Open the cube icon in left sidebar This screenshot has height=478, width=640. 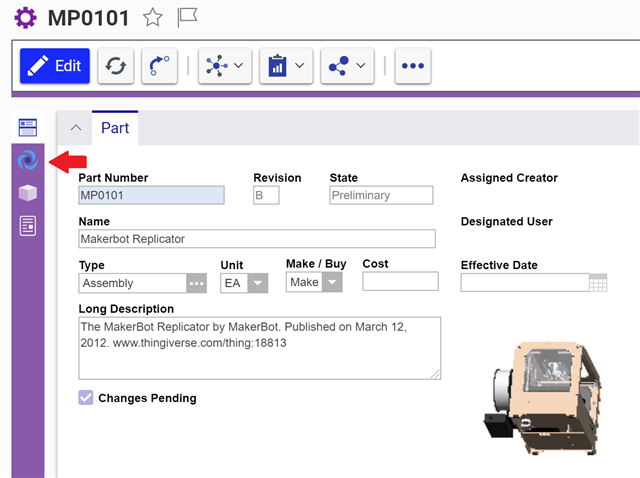point(28,193)
